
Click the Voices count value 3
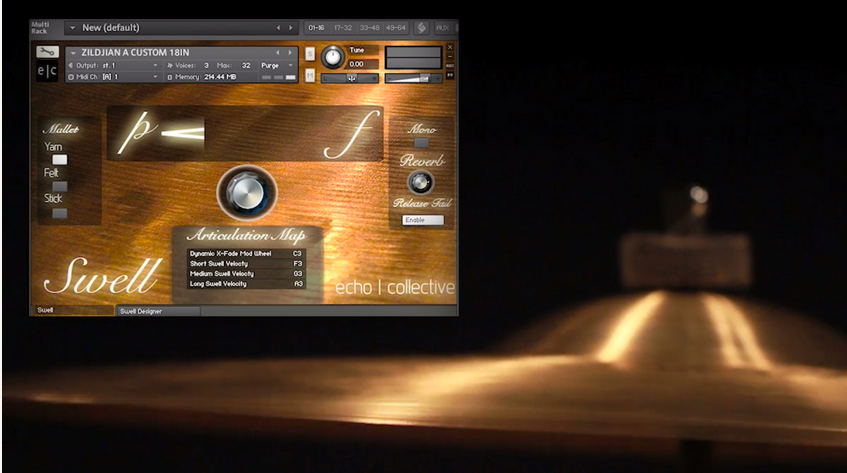pyautogui.click(x=206, y=65)
